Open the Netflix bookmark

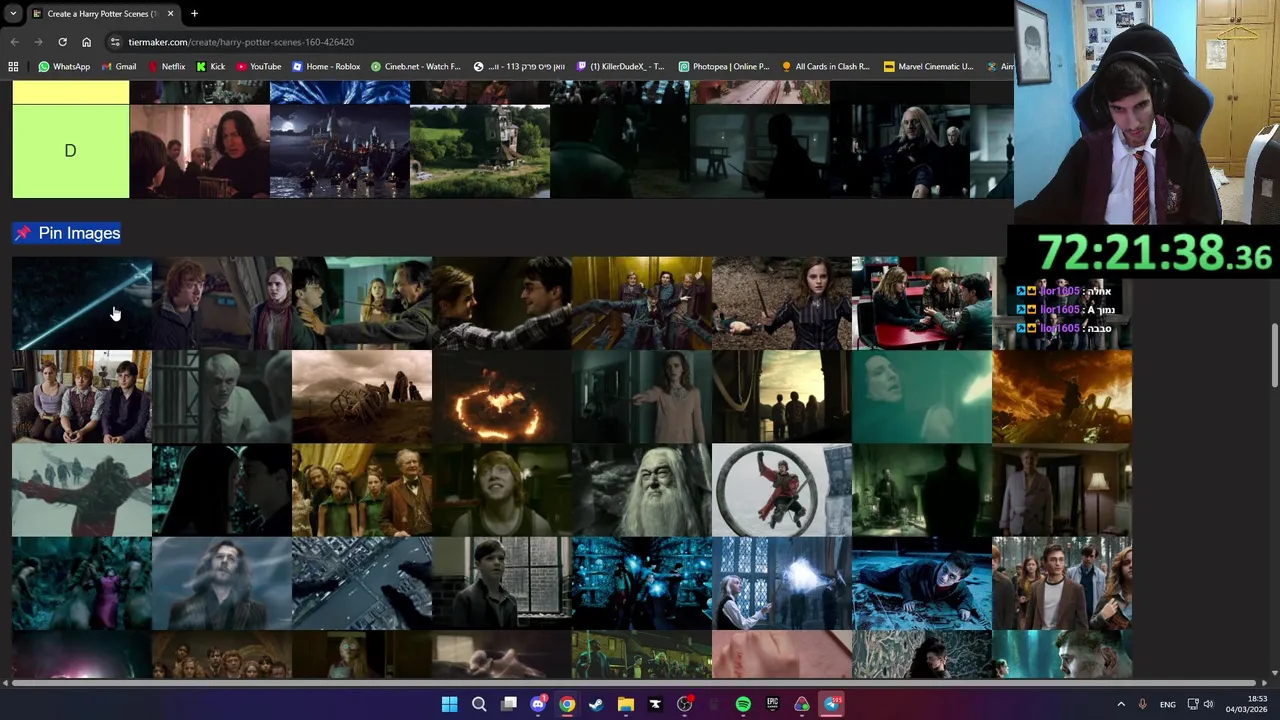(166, 66)
